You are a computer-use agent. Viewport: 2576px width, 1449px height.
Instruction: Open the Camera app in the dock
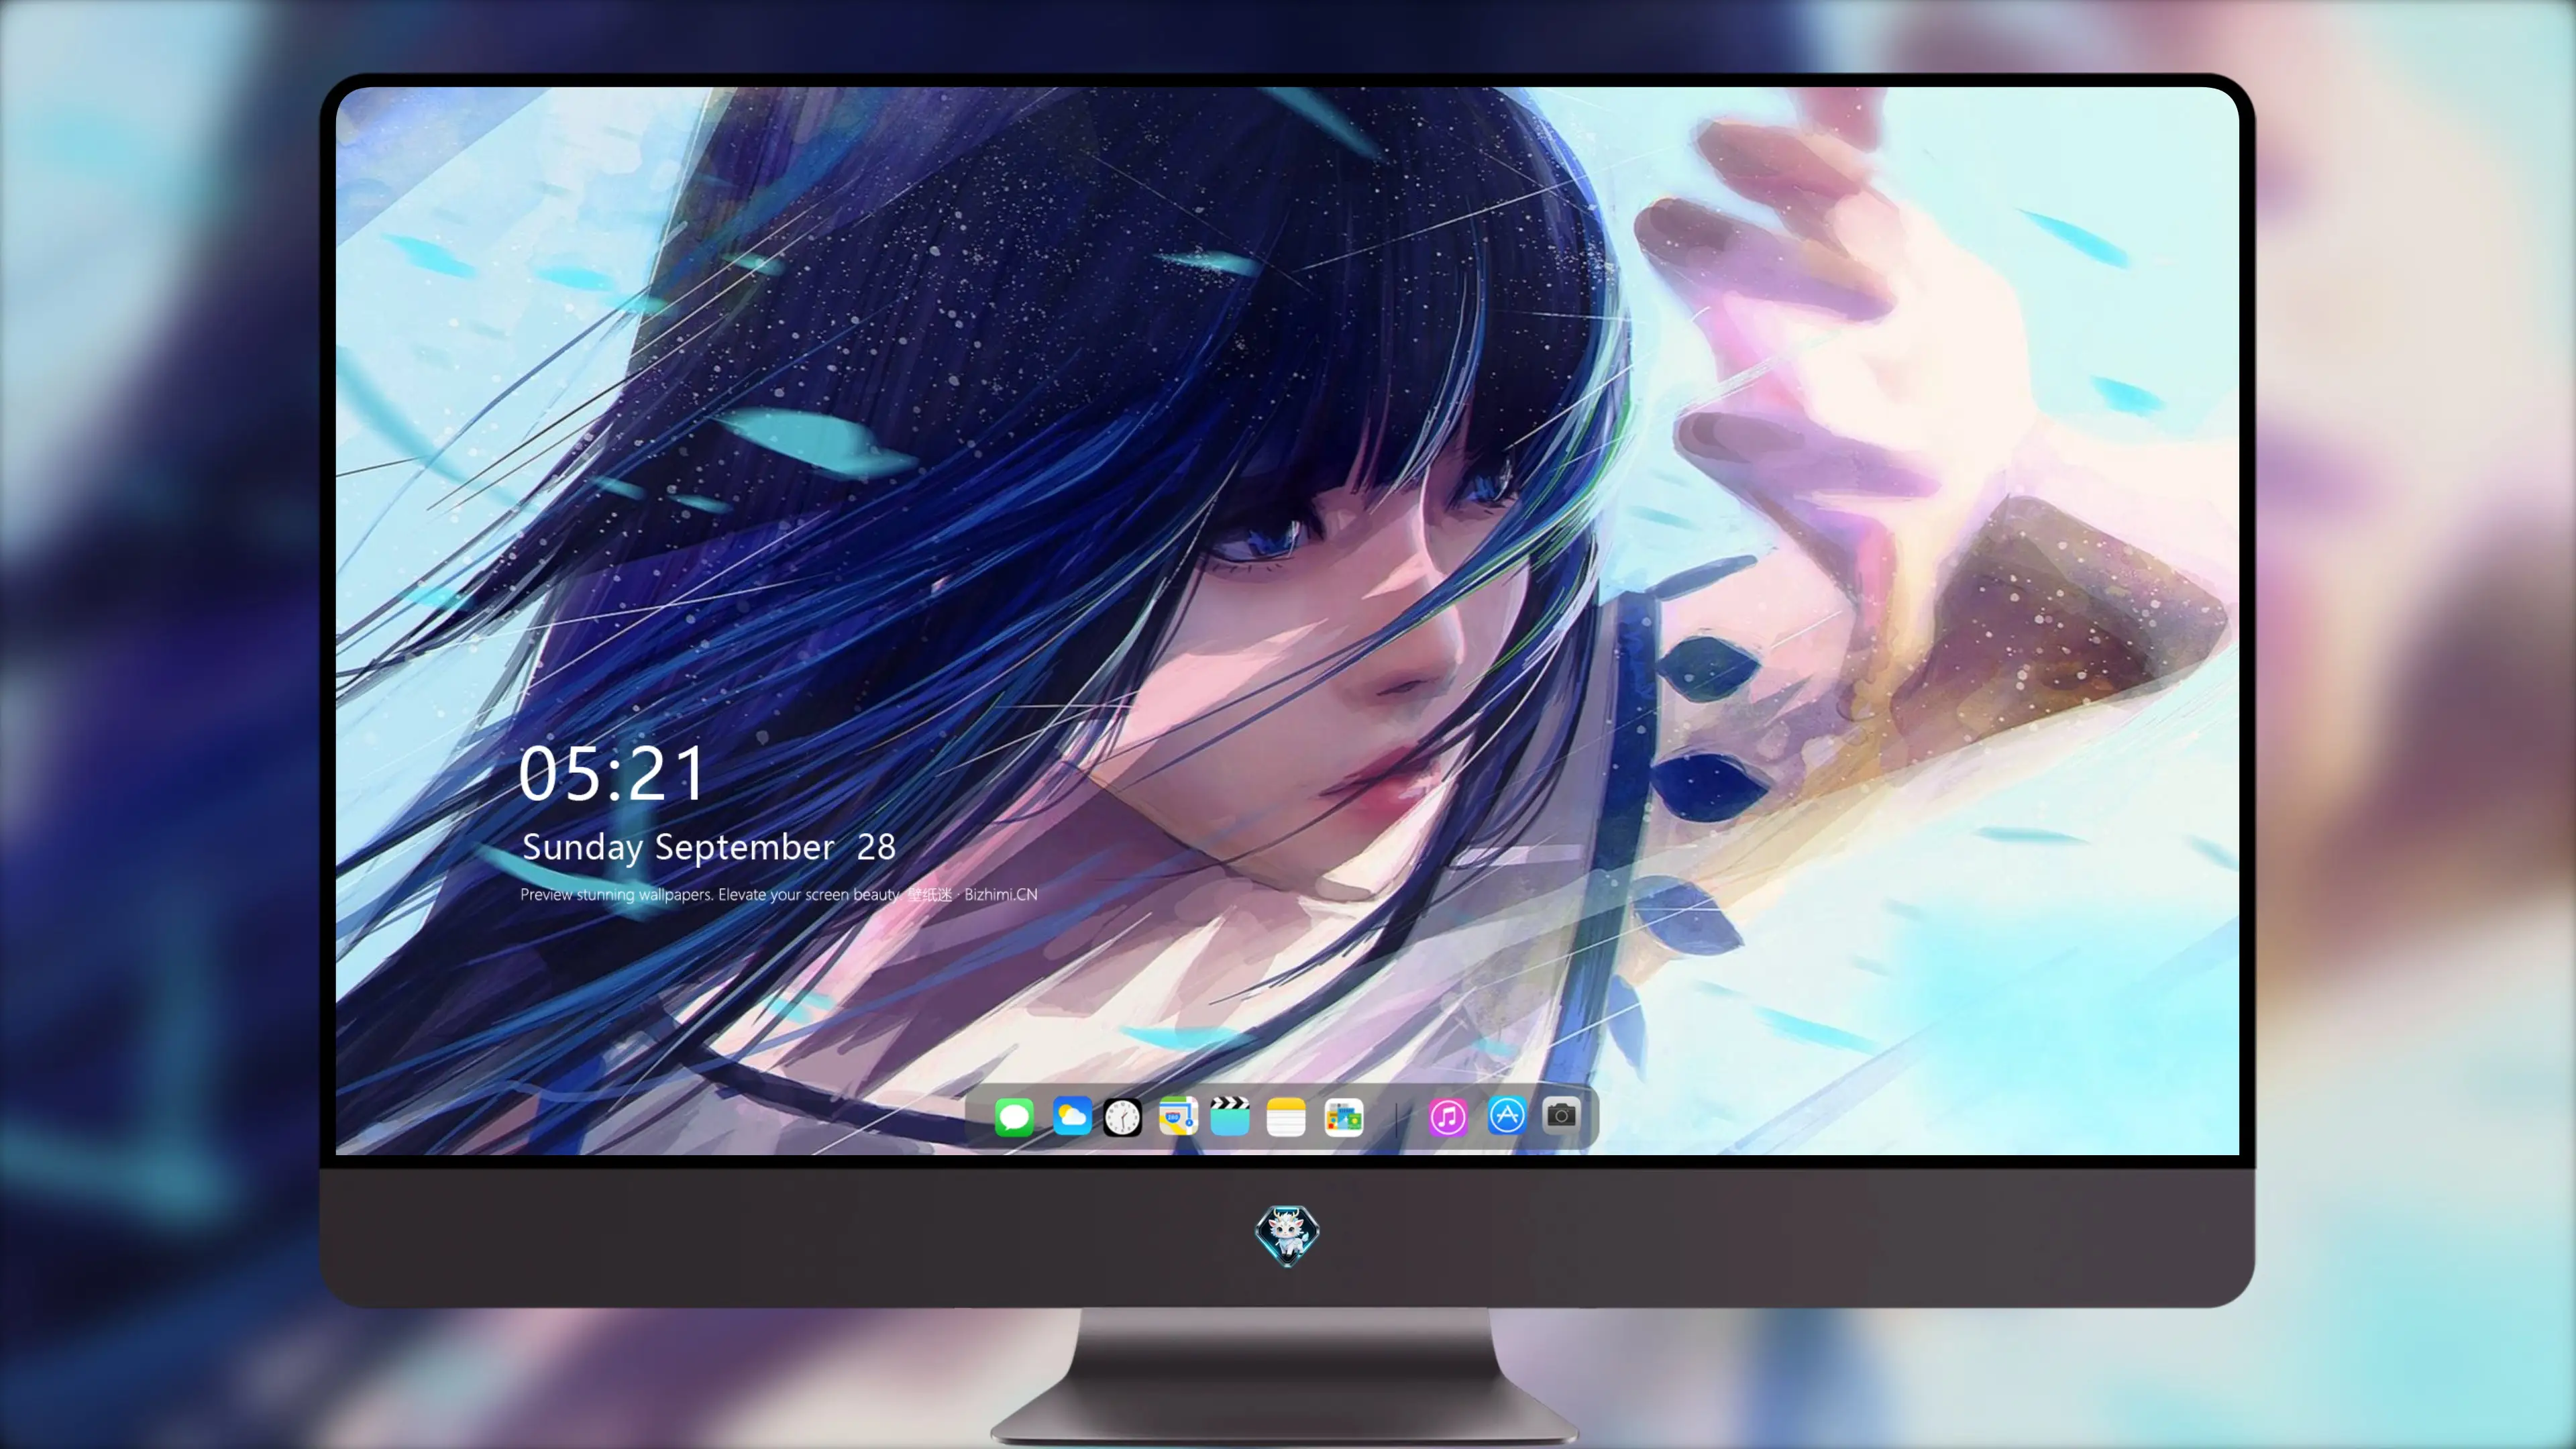1561,1114
